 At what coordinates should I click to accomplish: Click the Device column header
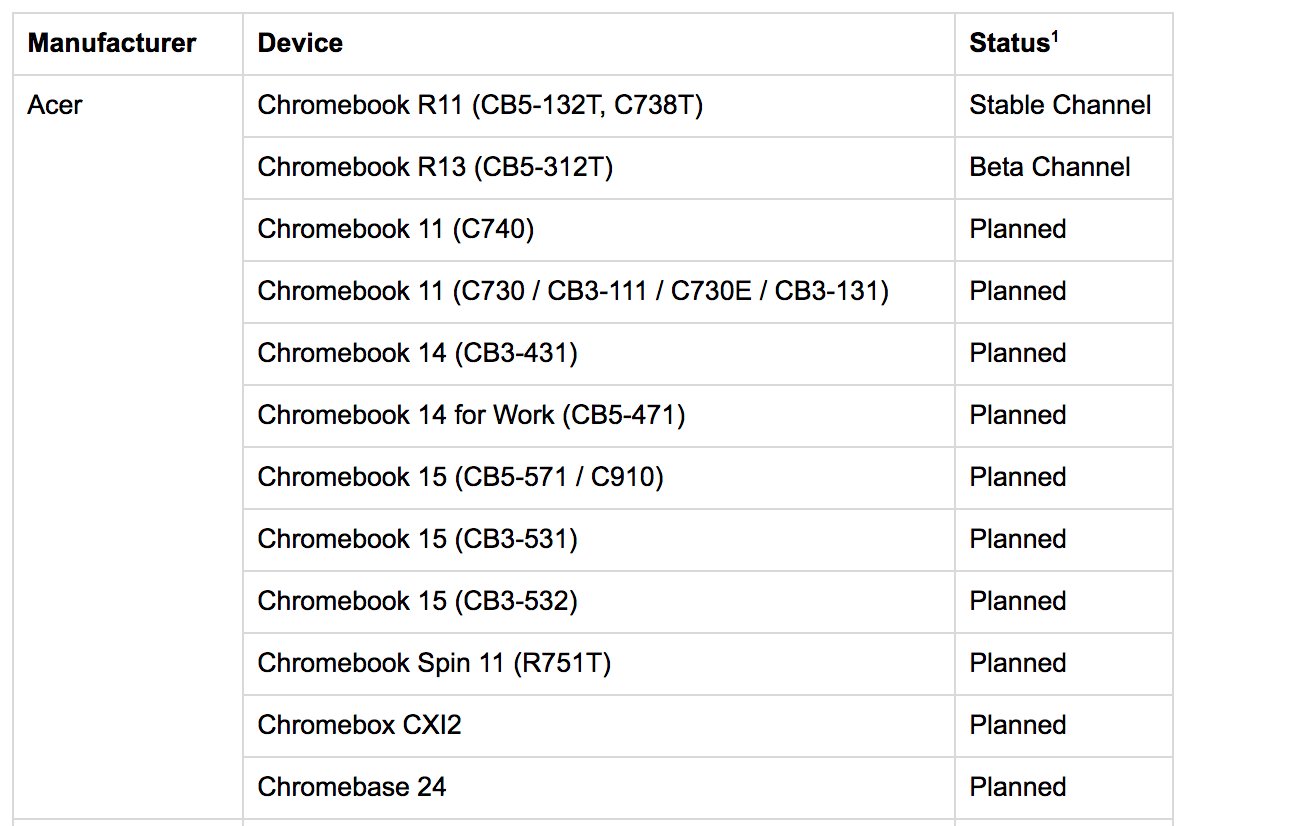(x=300, y=43)
